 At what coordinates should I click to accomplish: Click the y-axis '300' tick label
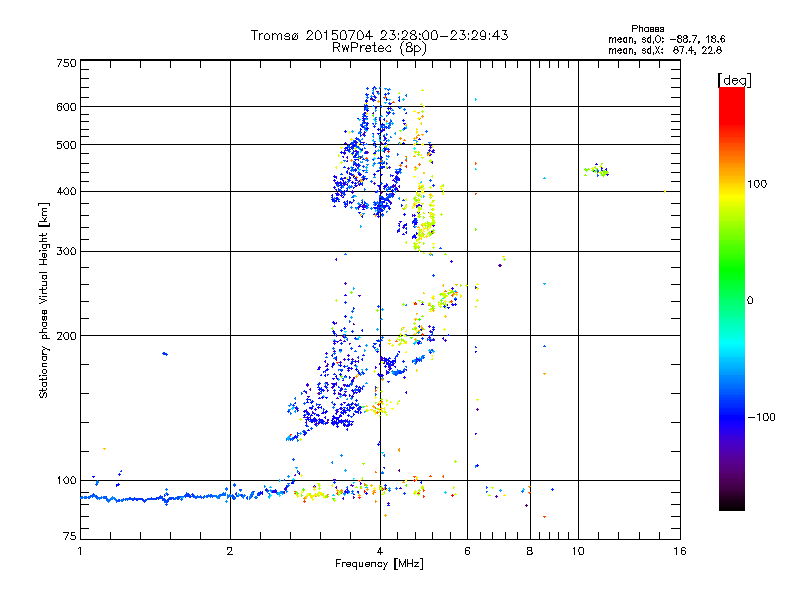tap(66, 252)
